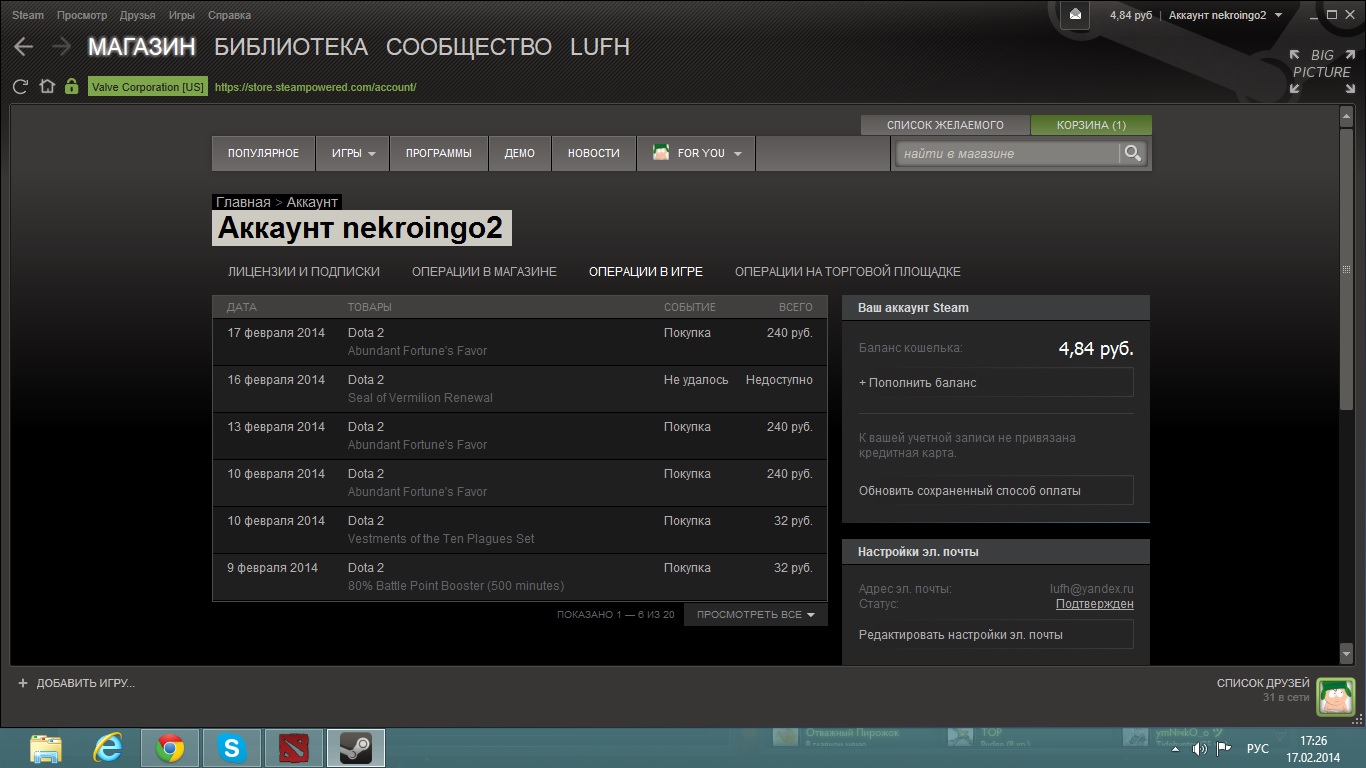Click the Action Center flag icon

tap(1223, 749)
